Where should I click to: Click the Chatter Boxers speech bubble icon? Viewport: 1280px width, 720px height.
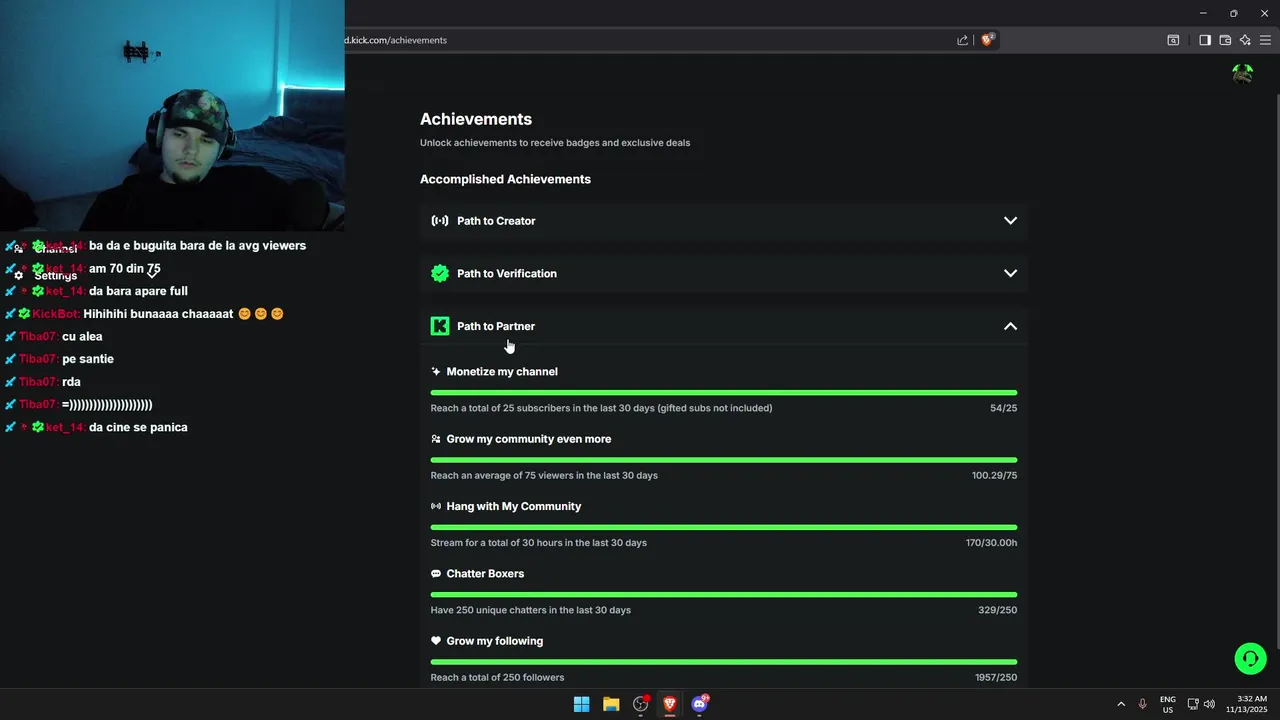point(436,574)
